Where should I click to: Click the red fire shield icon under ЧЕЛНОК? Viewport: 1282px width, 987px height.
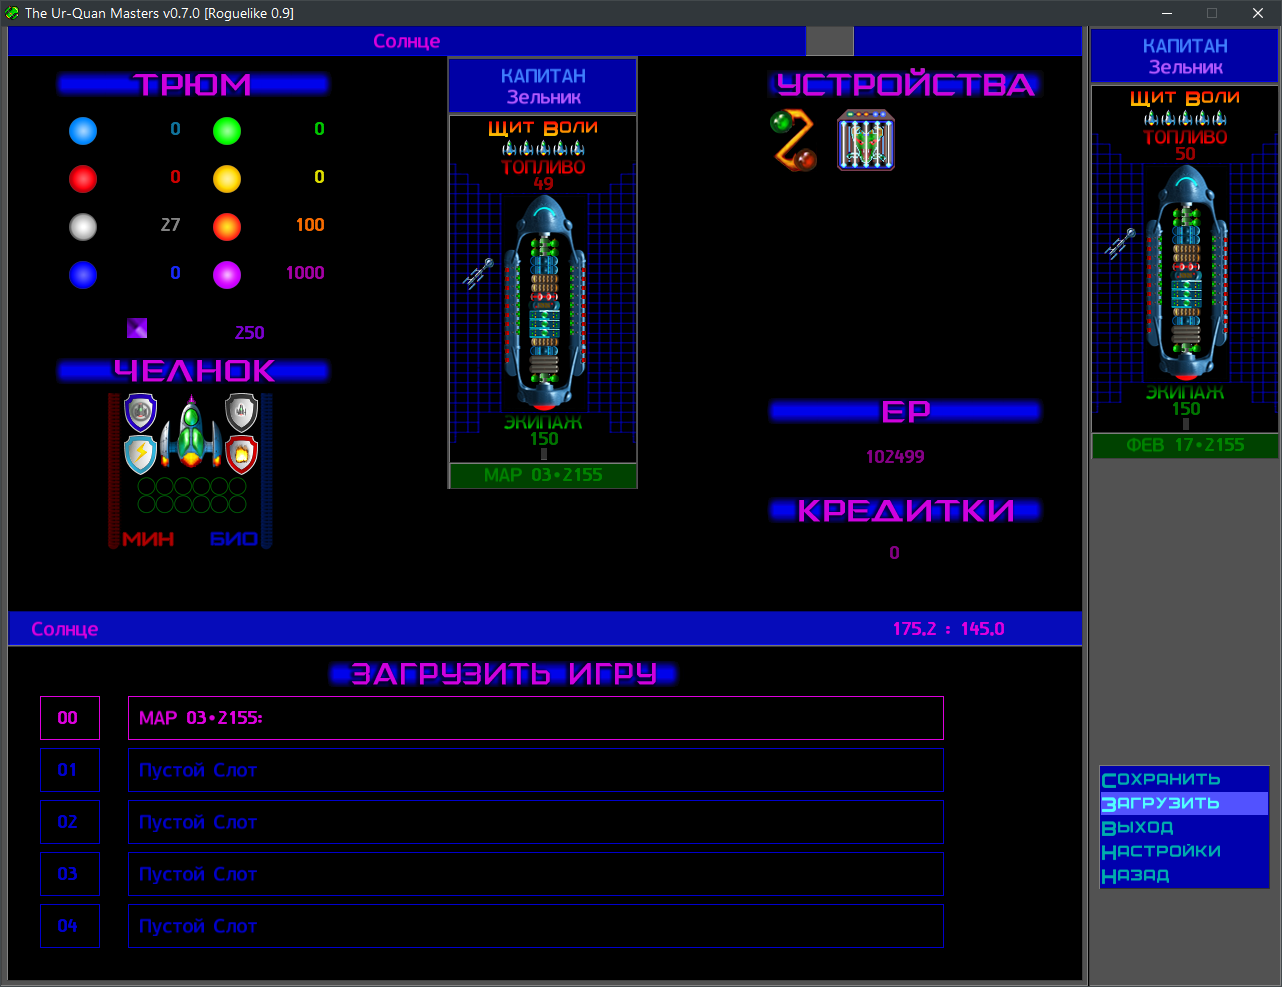(x=241, y=454)
